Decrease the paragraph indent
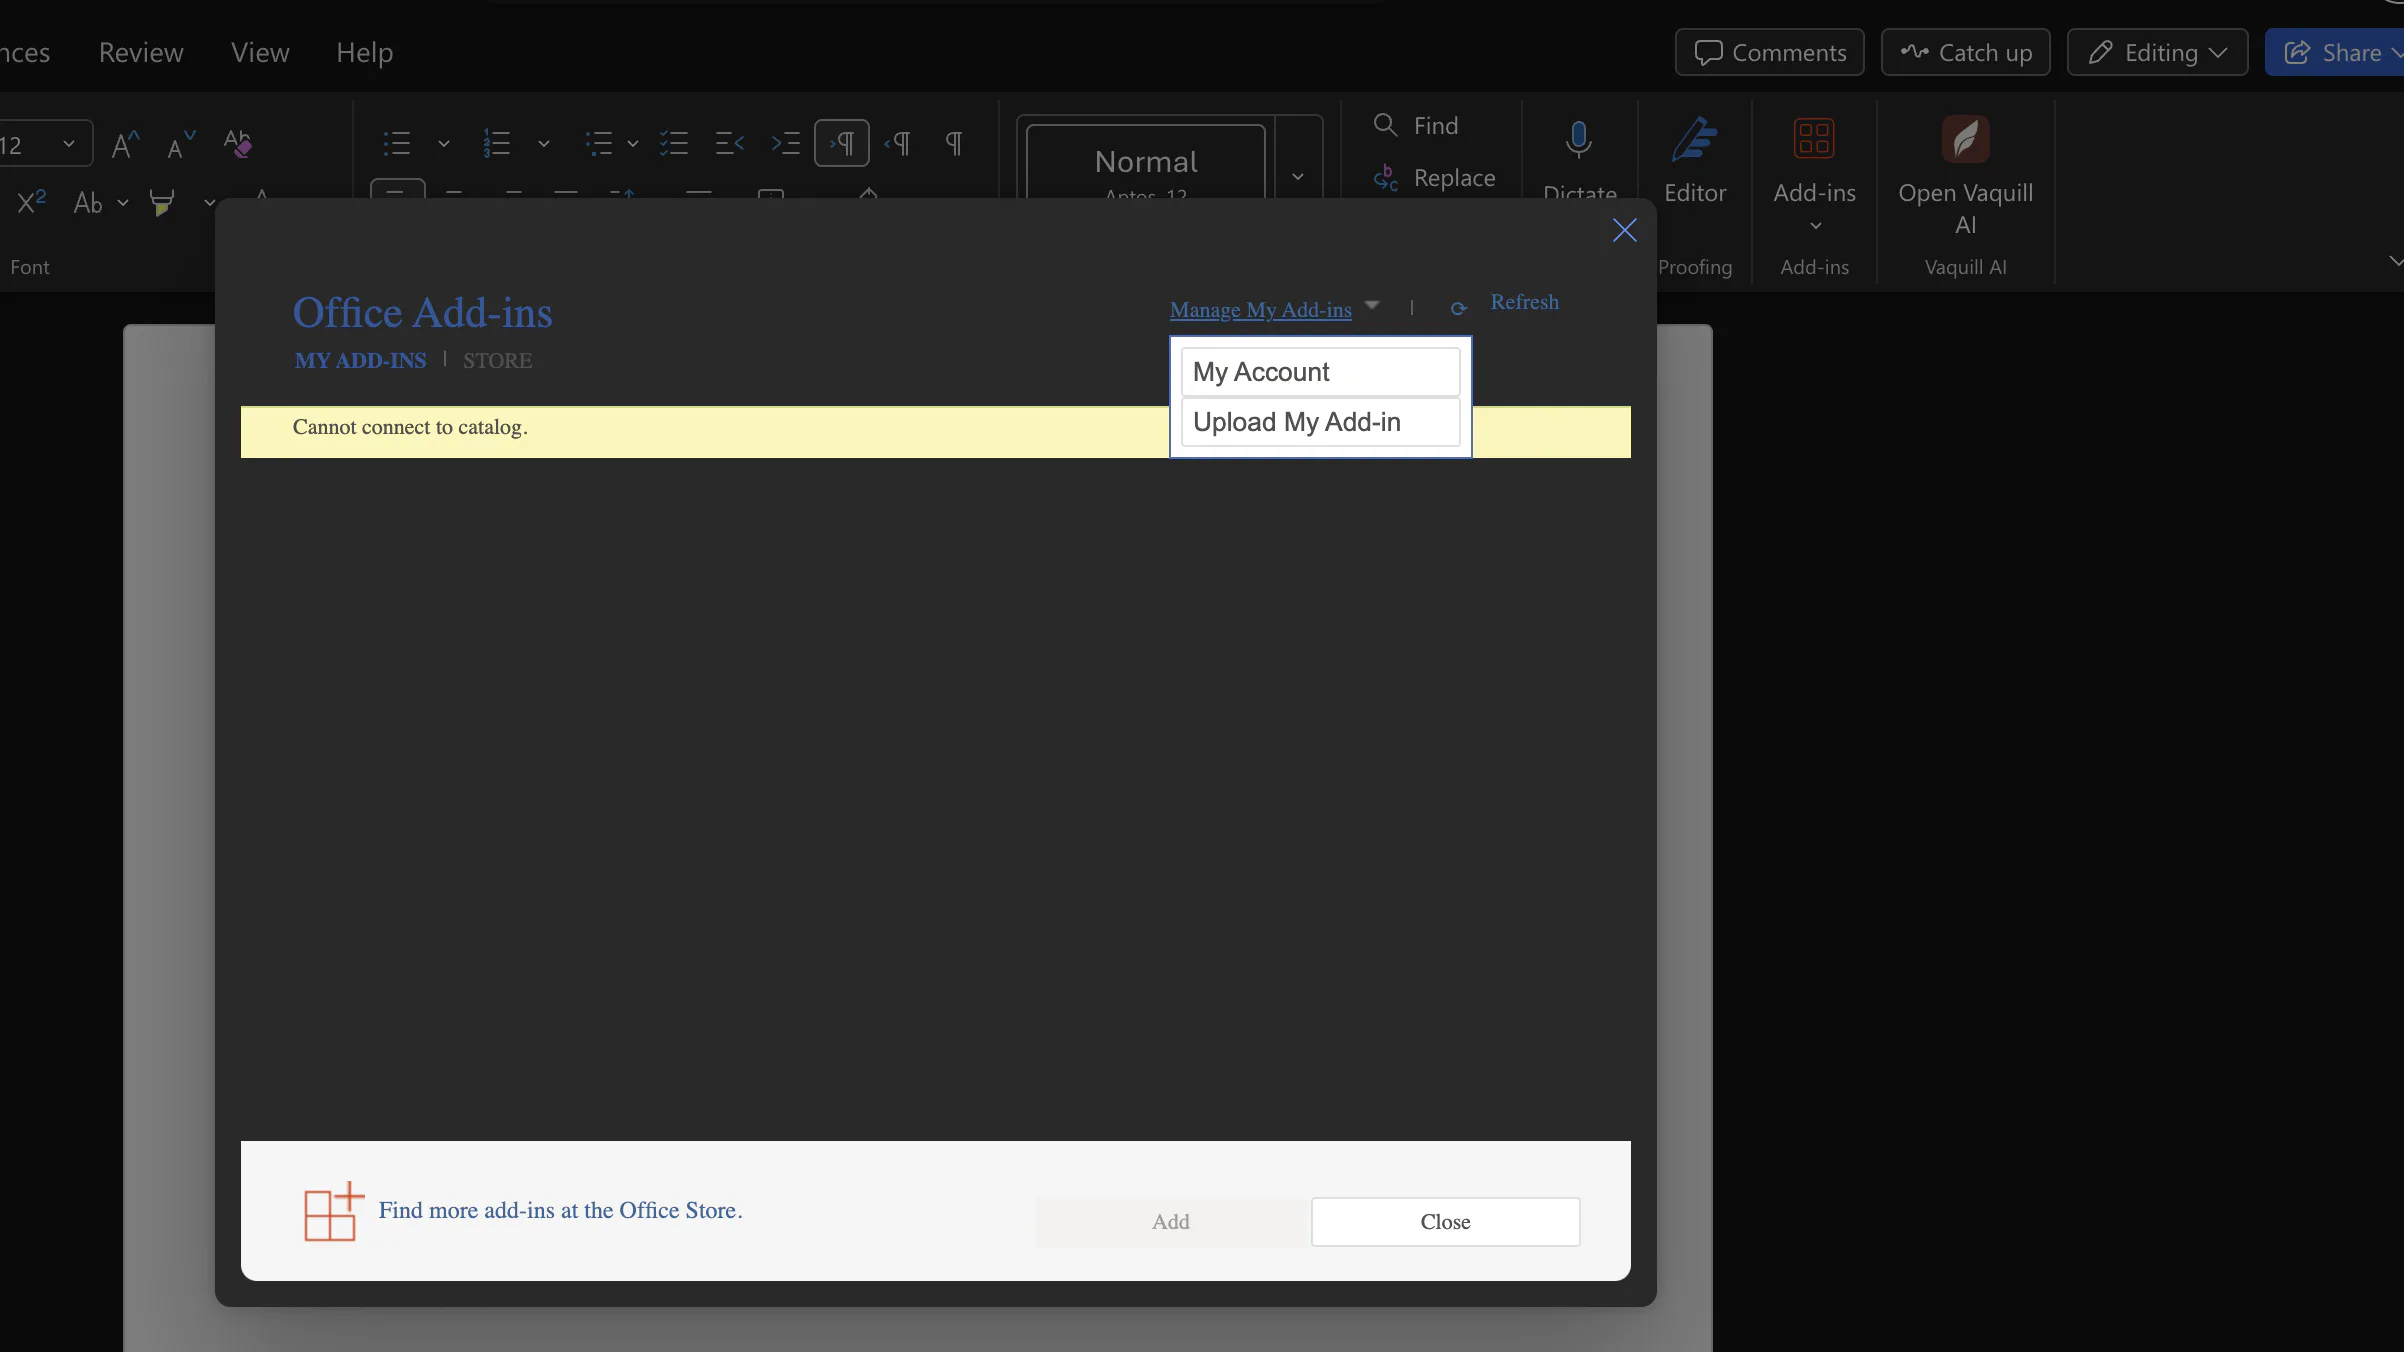This screenshot has width=2404, height=1352. pos(730,144)
